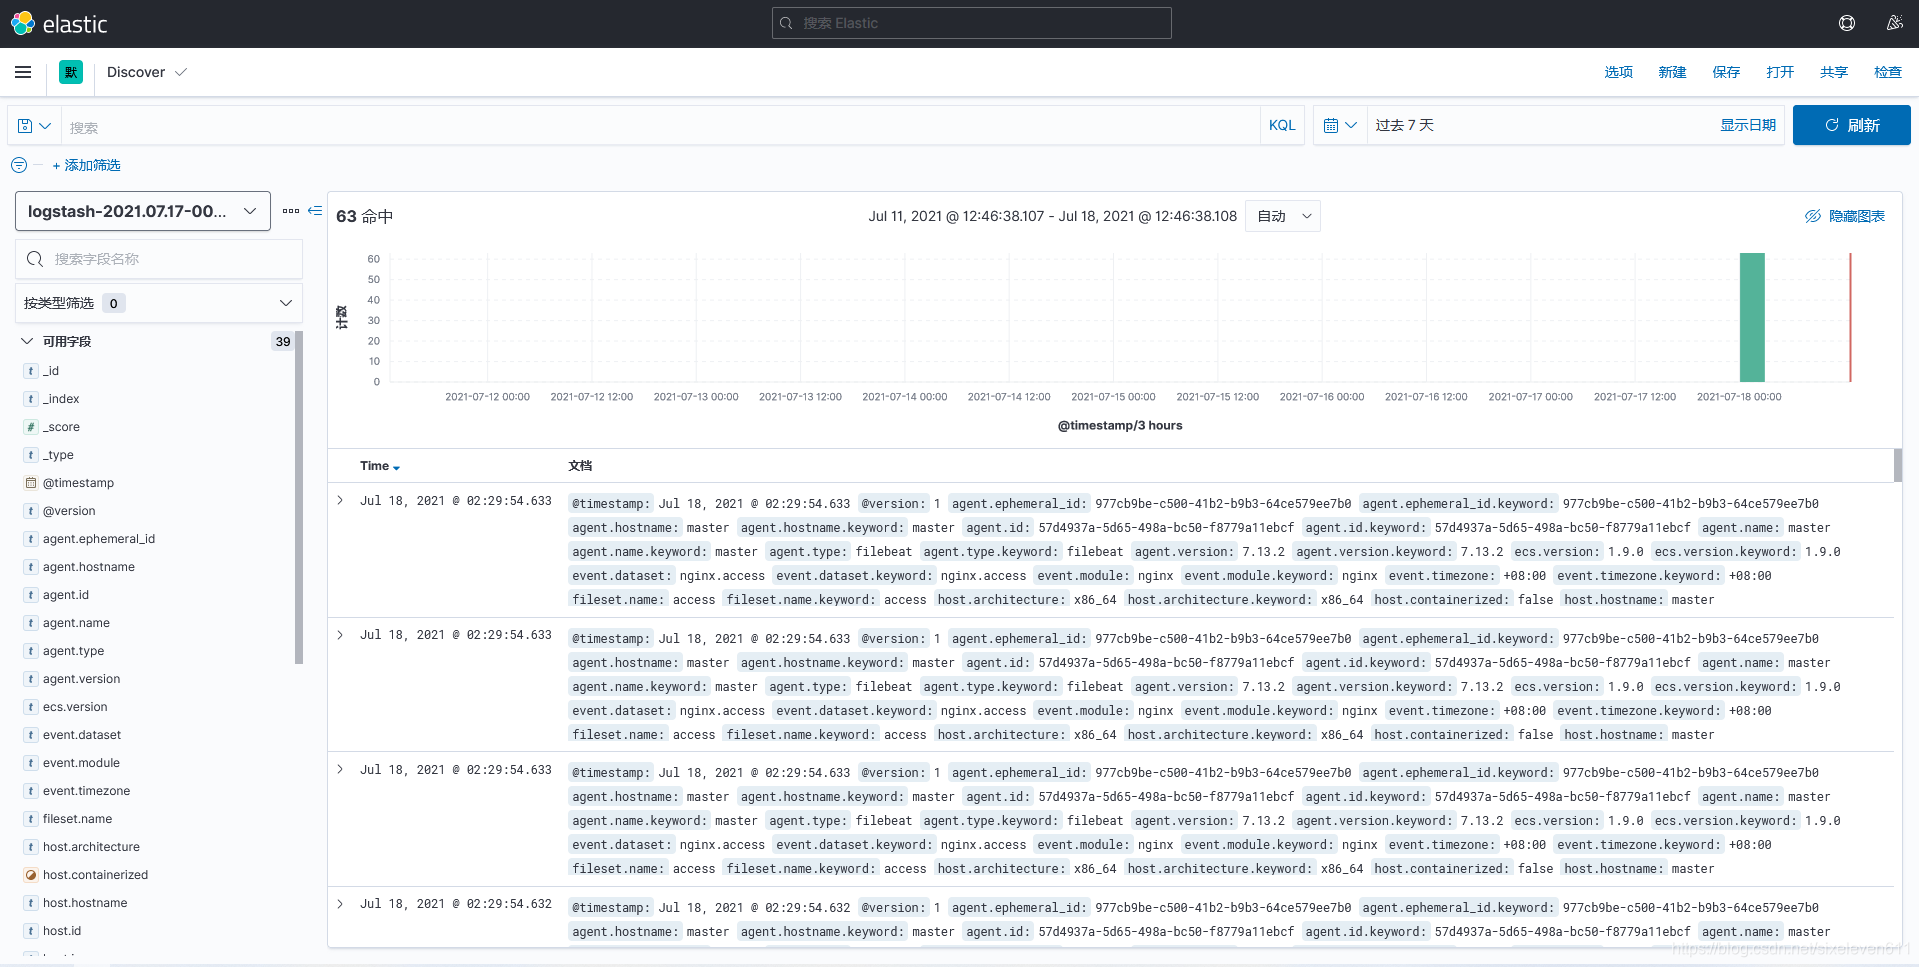This screenshot has height=967, width=1919.
Task: Hide the chart with 隐藏图表
Action: pyautogui.click(x=1845, y=216)
